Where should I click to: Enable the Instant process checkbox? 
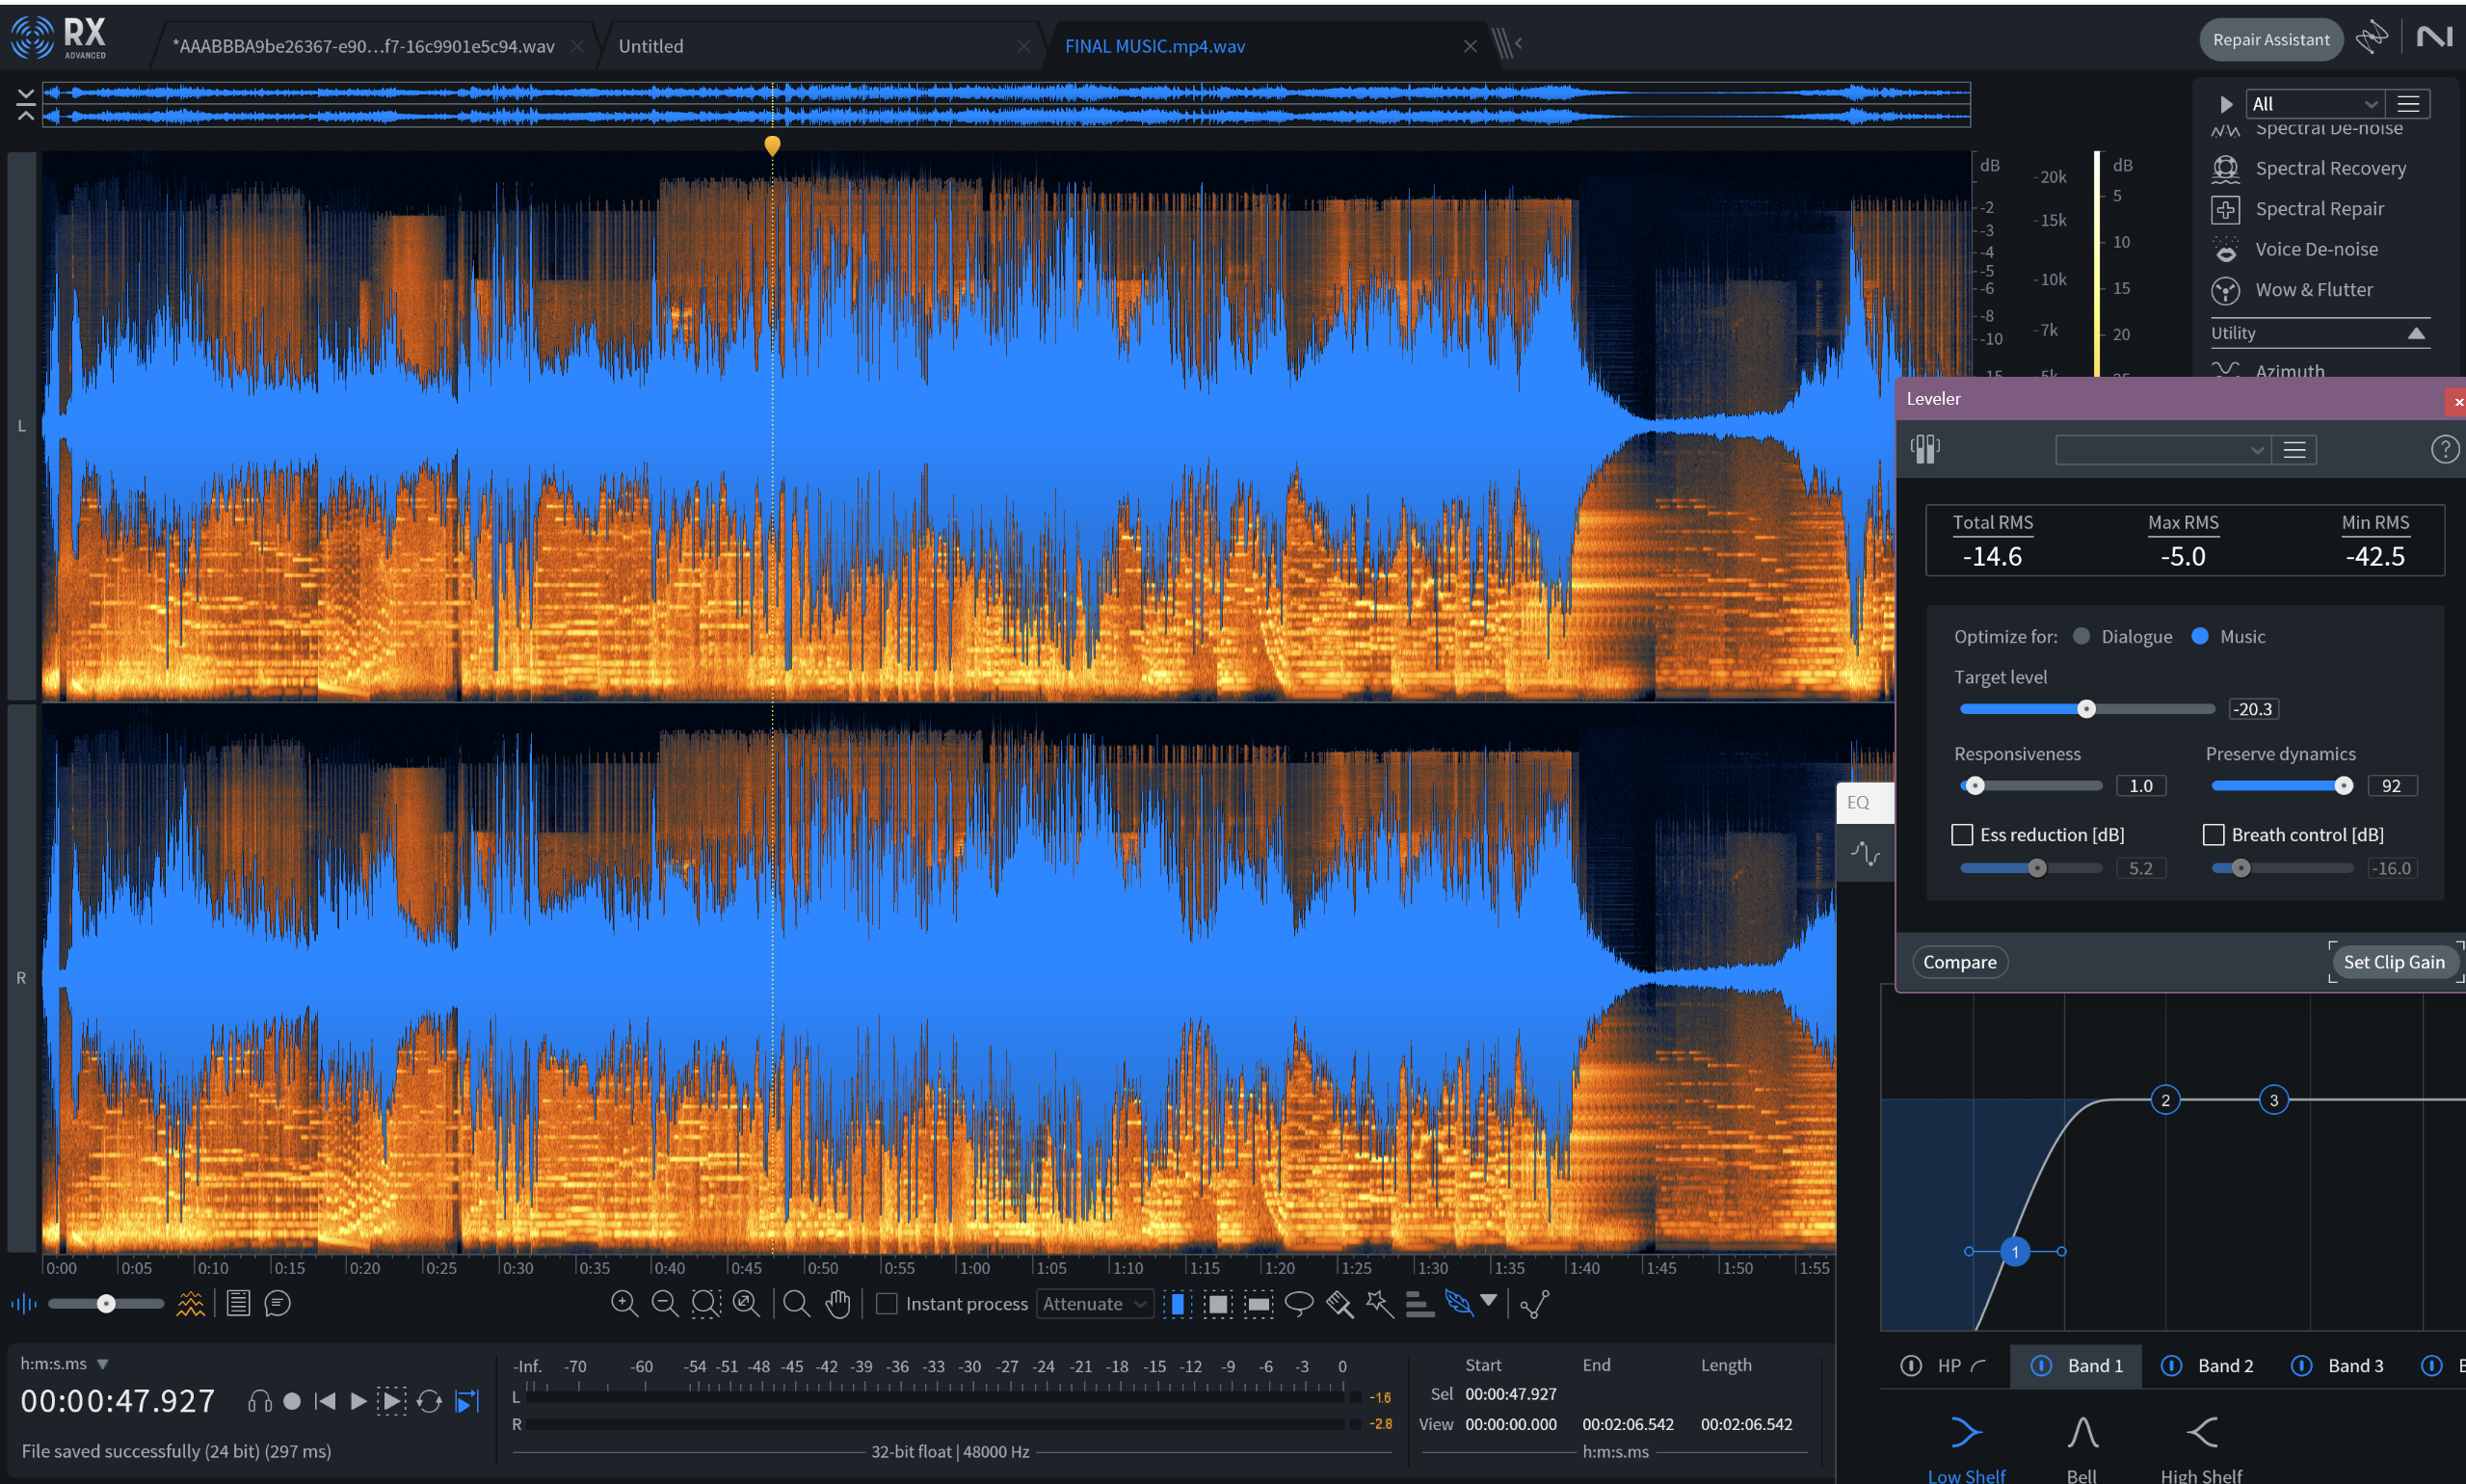pyautogui.click(x=886, y=1303)
